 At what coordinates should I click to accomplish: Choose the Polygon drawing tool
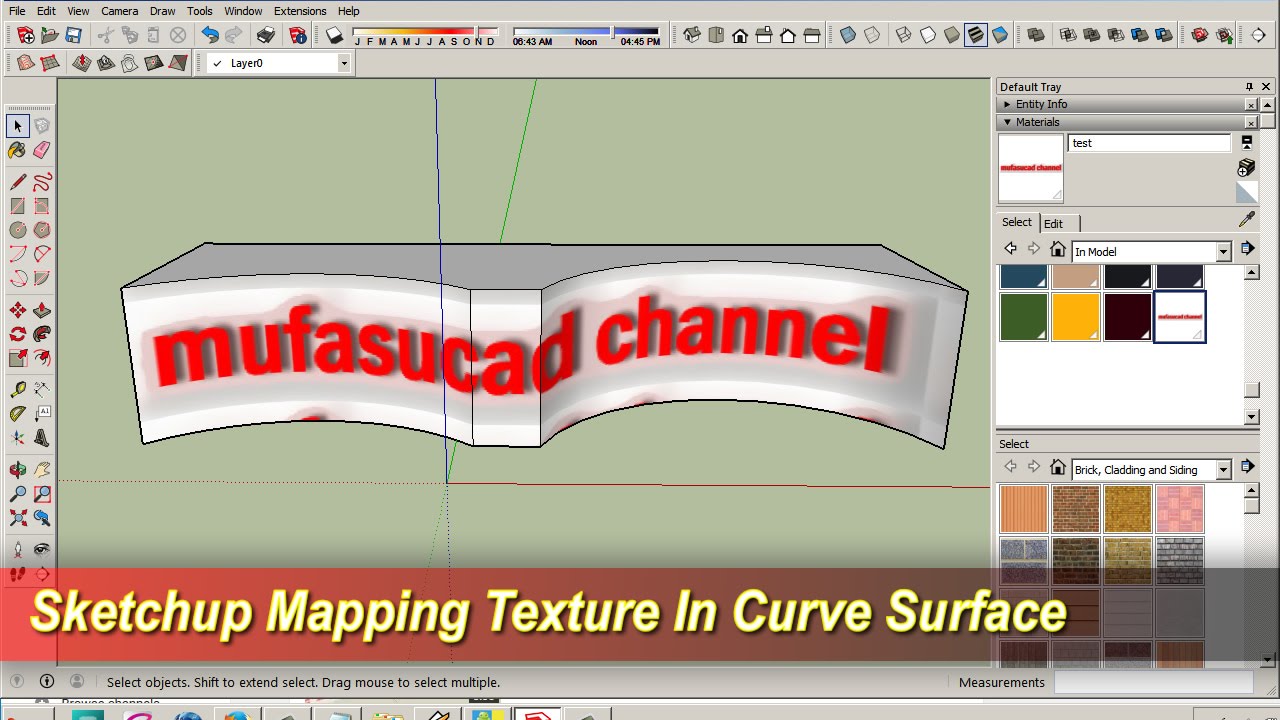(x=42, y=230)
